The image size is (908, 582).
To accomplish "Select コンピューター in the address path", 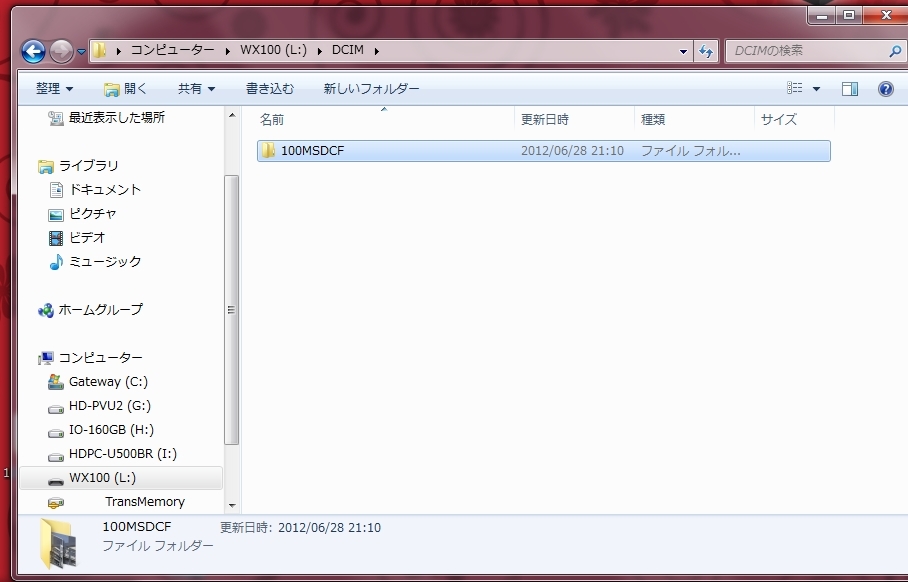I will click(x=173, y=50).
